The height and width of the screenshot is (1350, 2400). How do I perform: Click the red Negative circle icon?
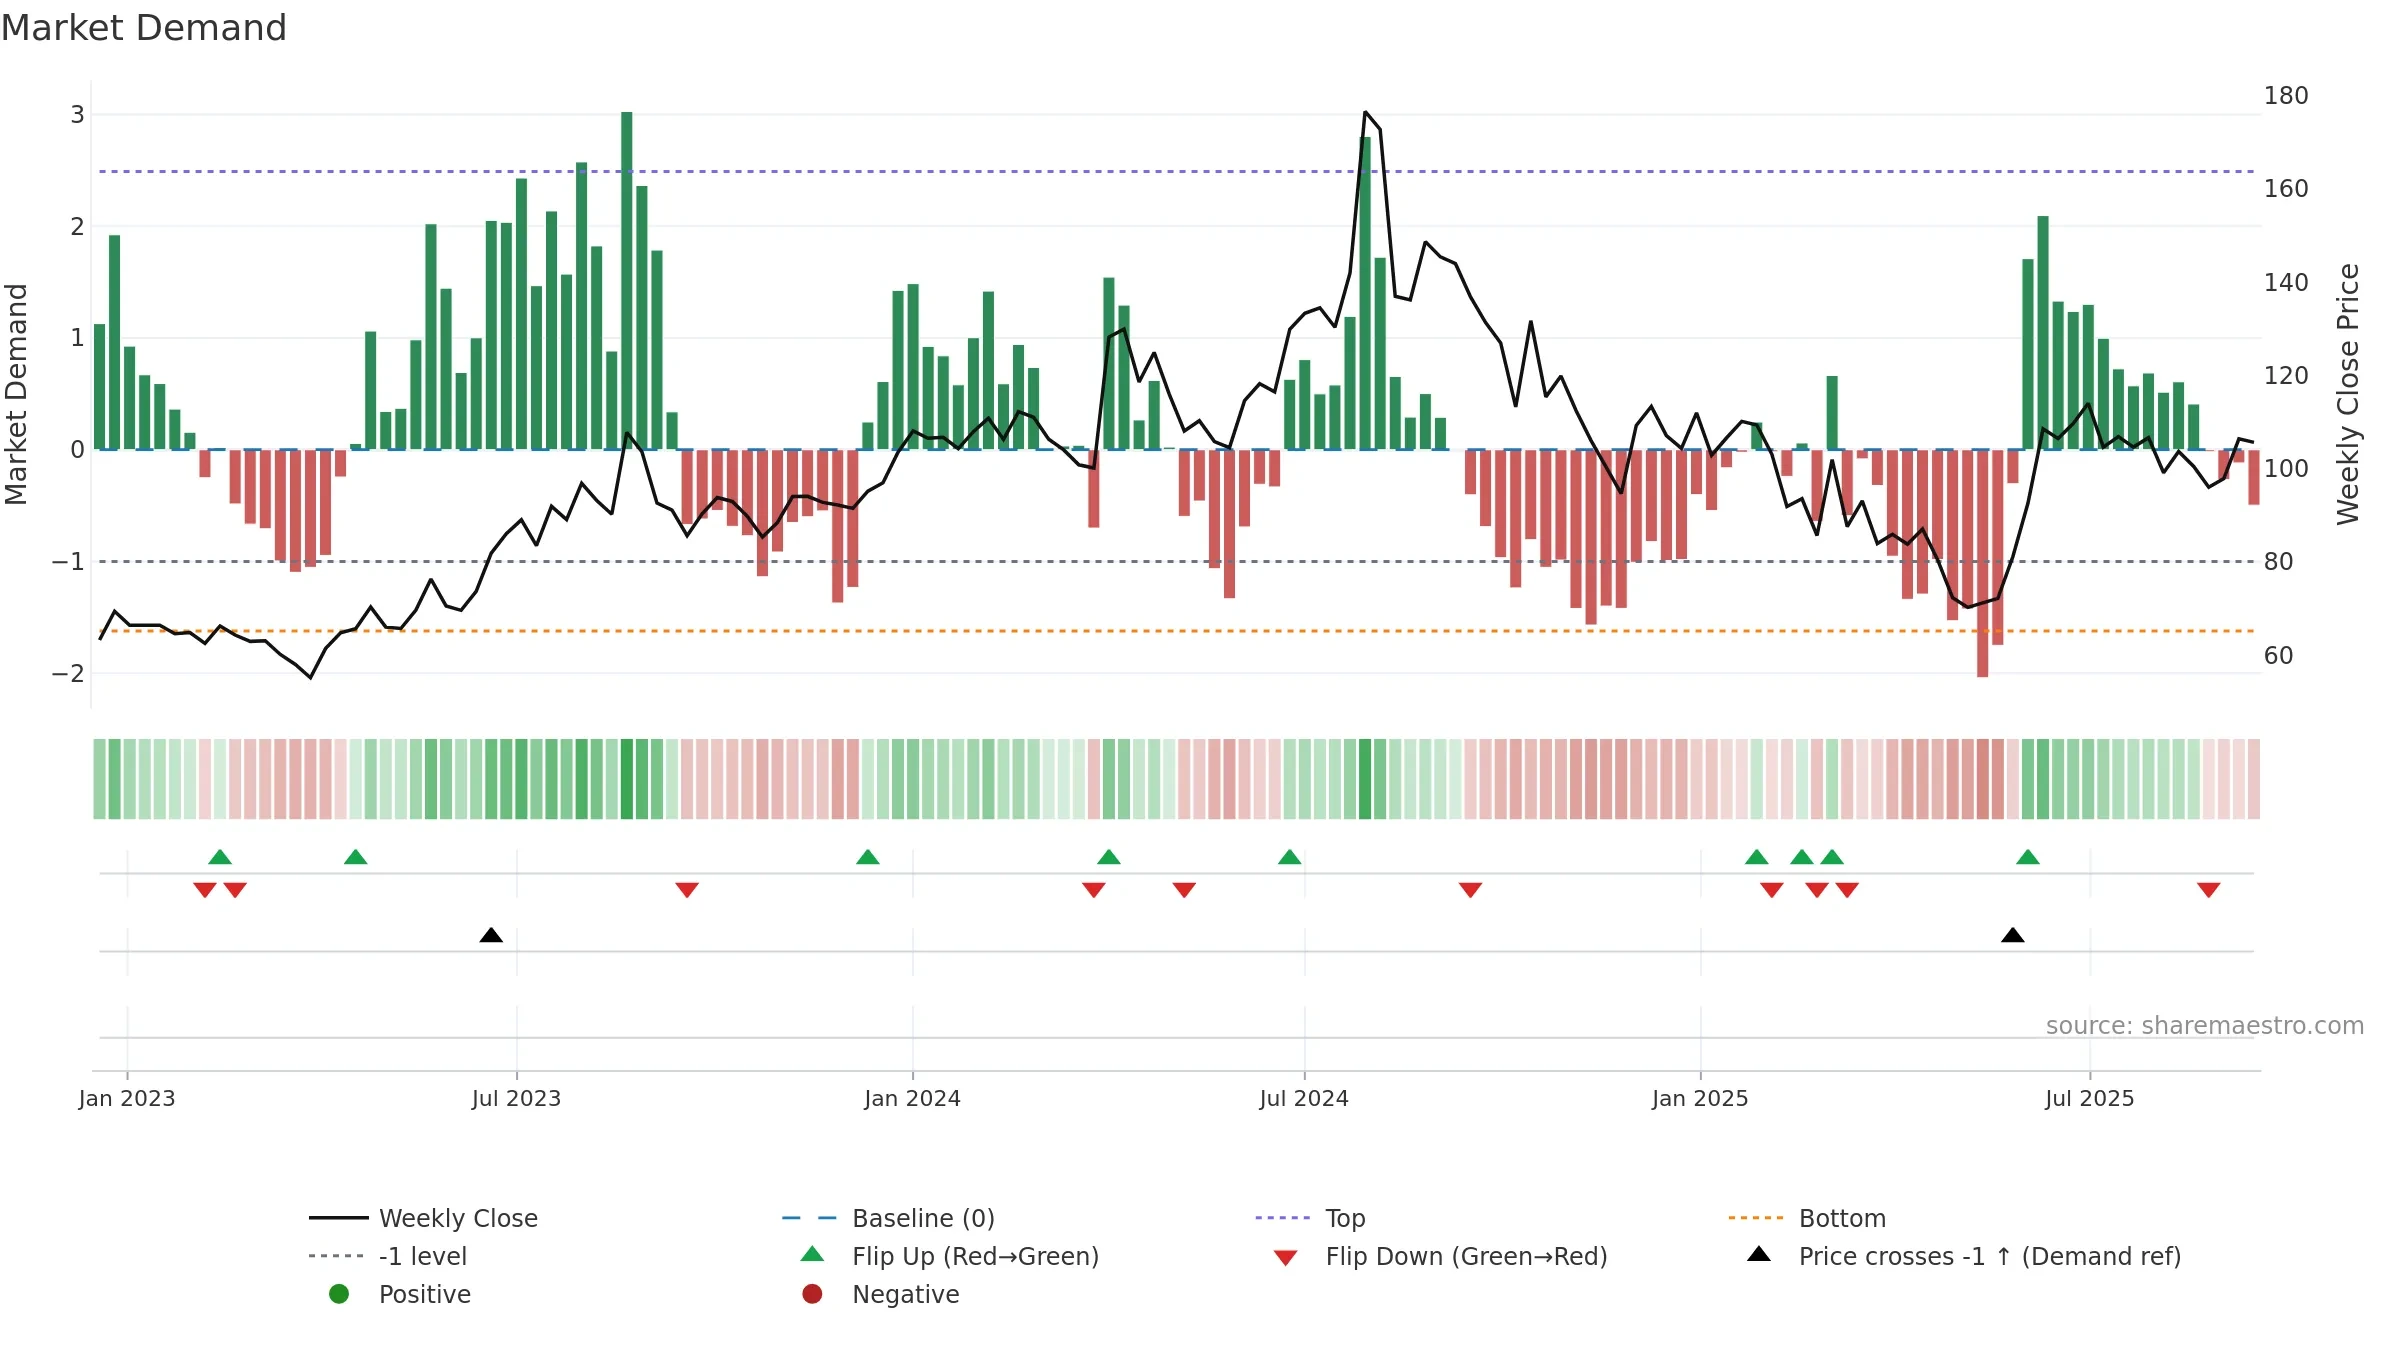[812, 1294]
